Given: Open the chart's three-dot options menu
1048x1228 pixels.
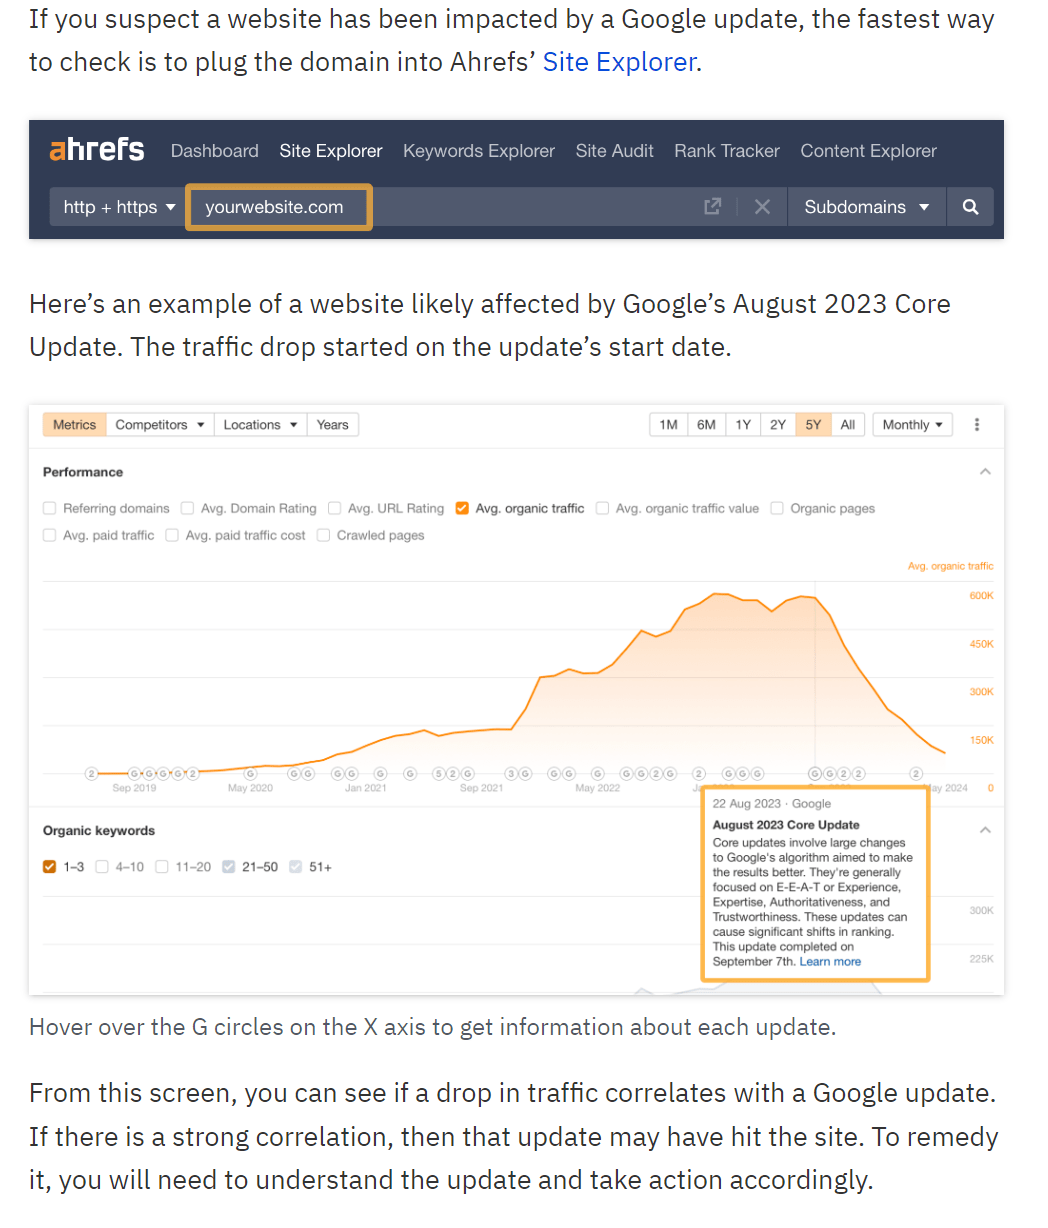Looking at the screenshot, I should tap(976, 424).
